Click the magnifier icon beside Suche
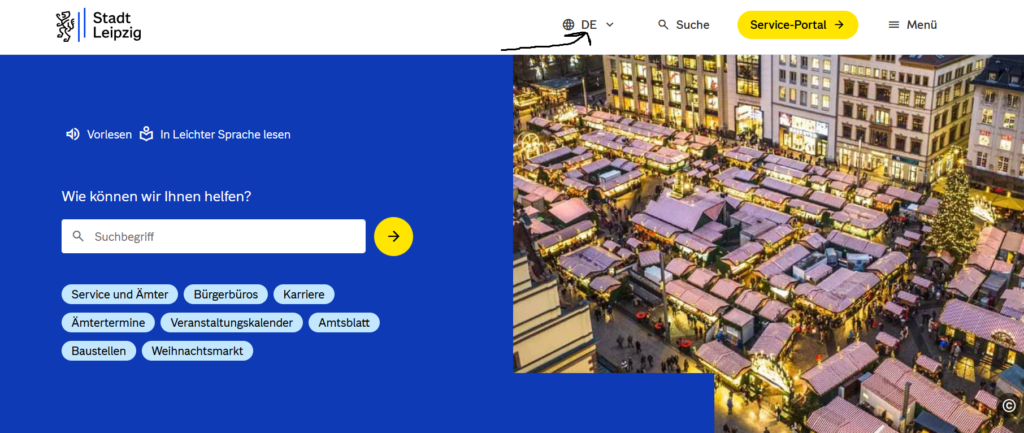 point(664,25)
